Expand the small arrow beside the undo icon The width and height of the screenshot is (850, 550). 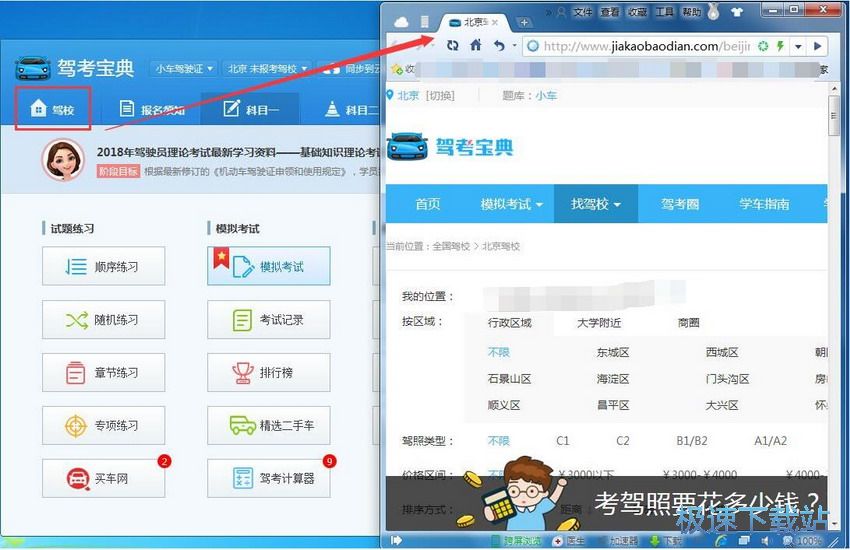[514, 46]
